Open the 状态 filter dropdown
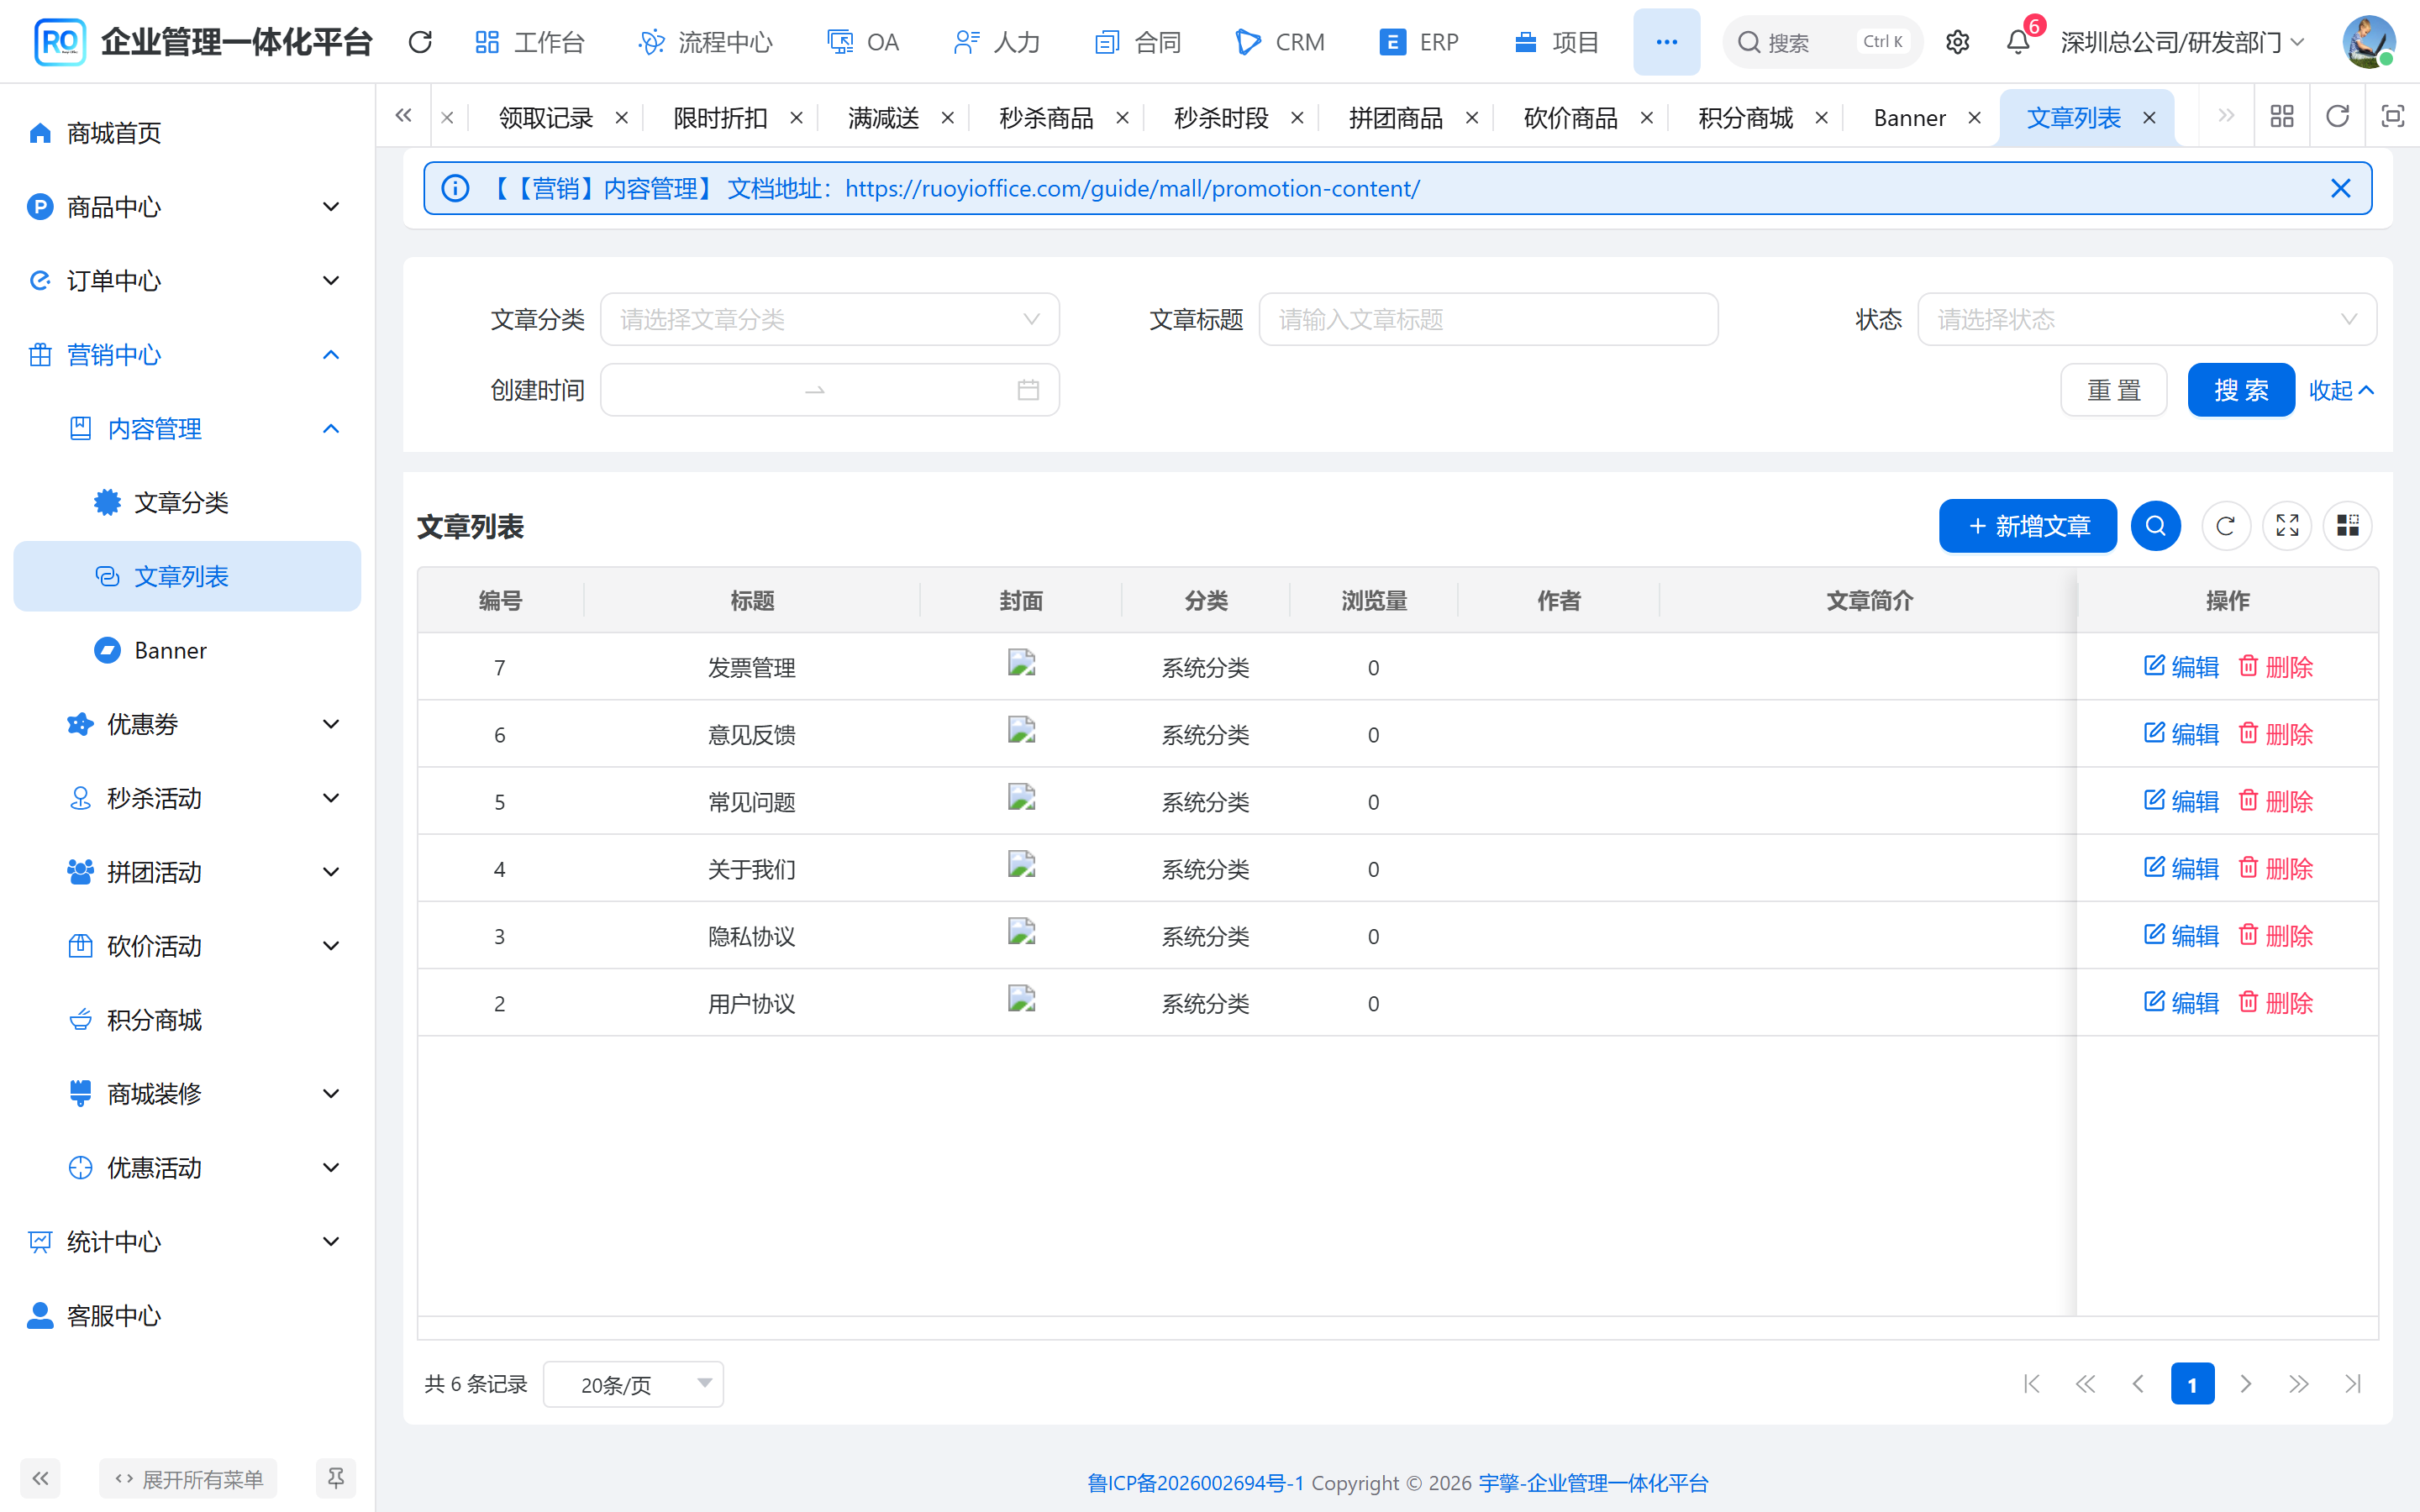The height and width of the screenshot is (1512, 2420). tap(2147, 319)
